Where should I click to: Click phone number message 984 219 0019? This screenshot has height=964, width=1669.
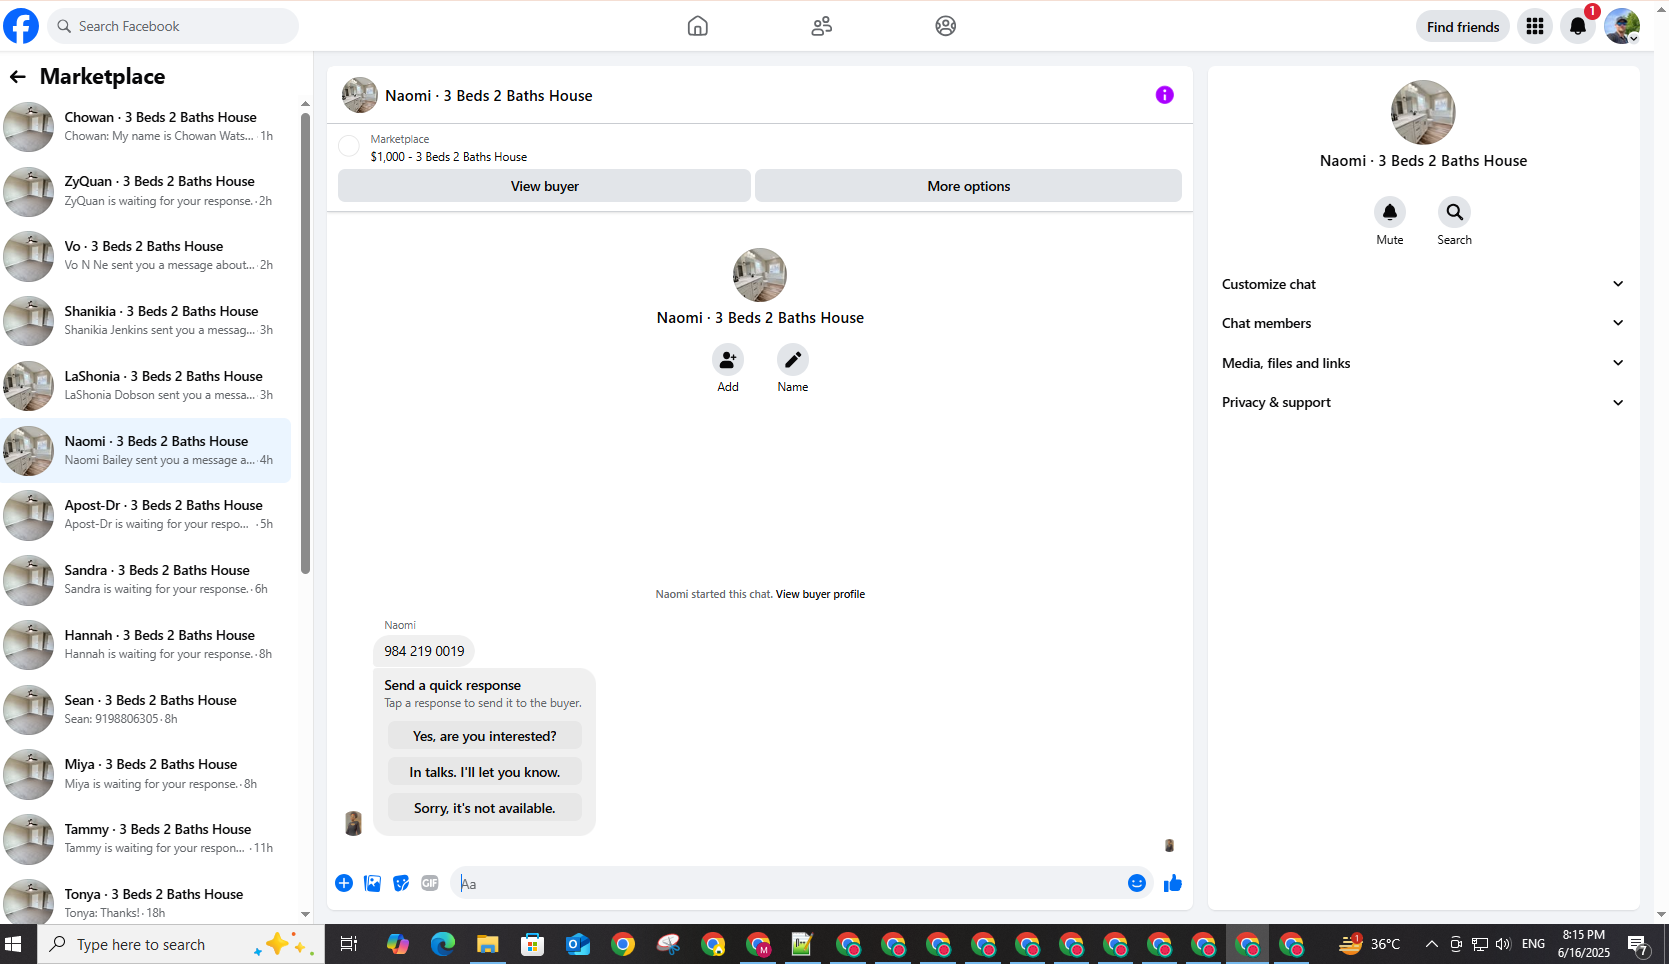click(424, 651)
